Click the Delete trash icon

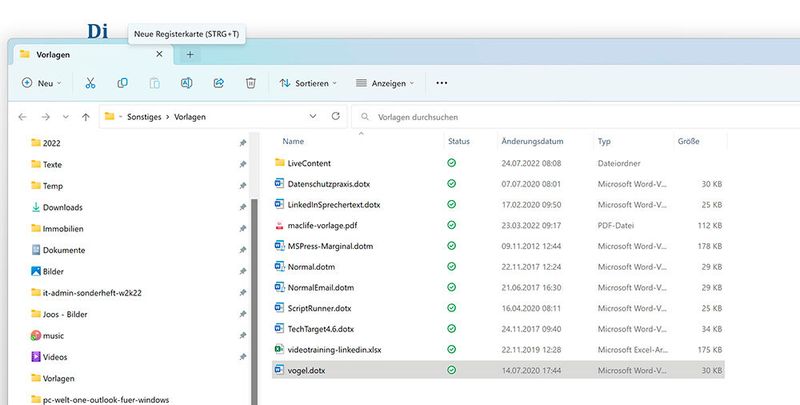tap(251, 83)
